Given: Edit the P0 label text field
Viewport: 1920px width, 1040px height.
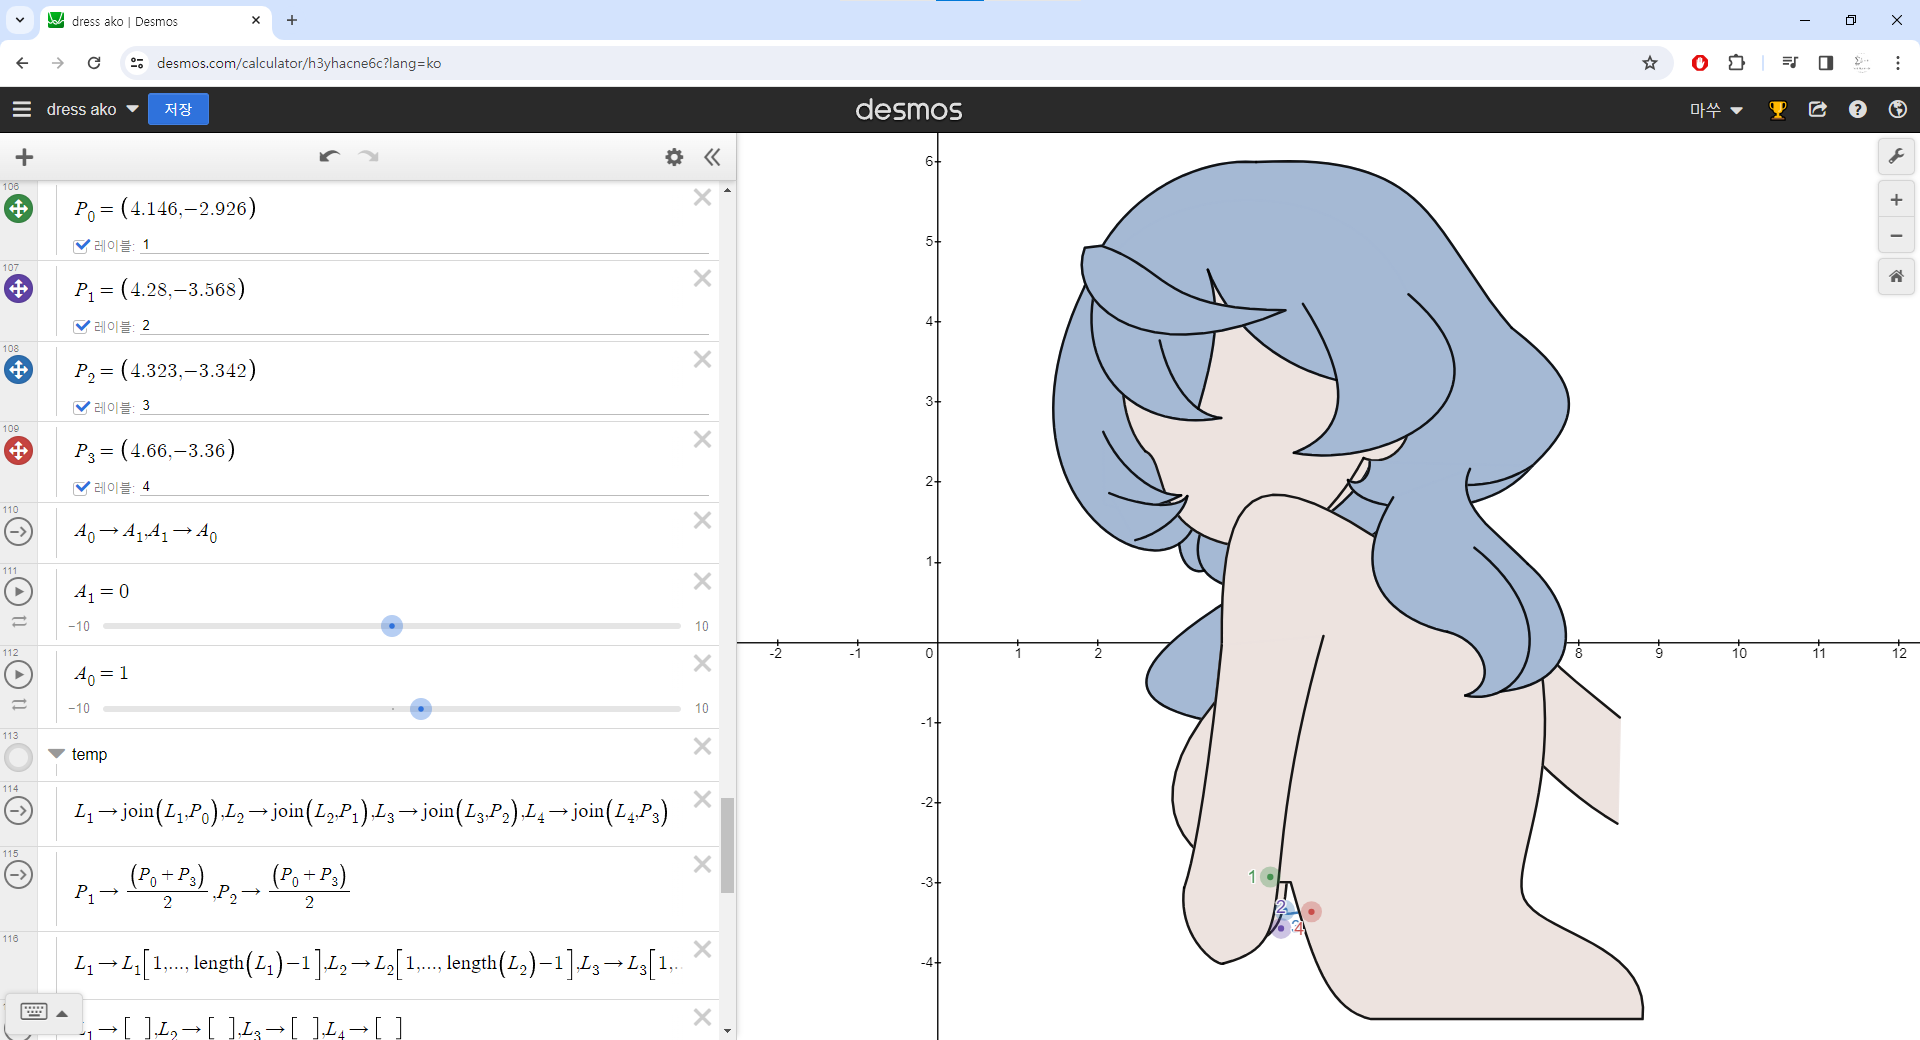Looking at the screenshot, I should click(x=425, y=245).
